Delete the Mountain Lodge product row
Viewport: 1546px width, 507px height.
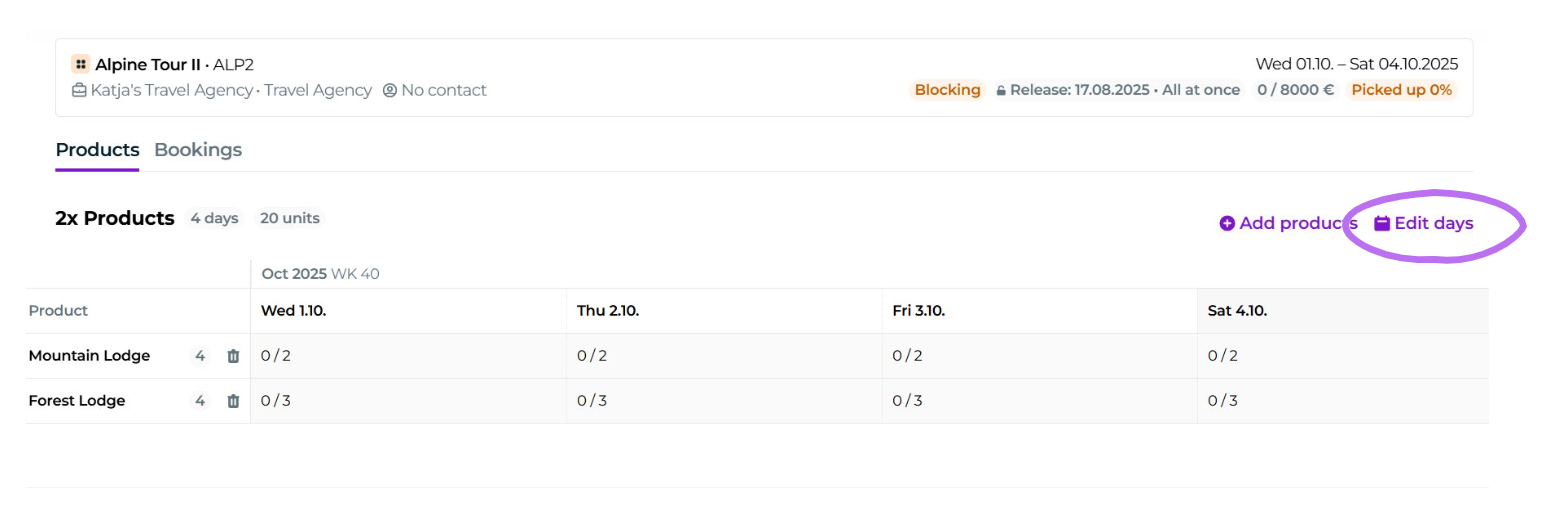233,356
